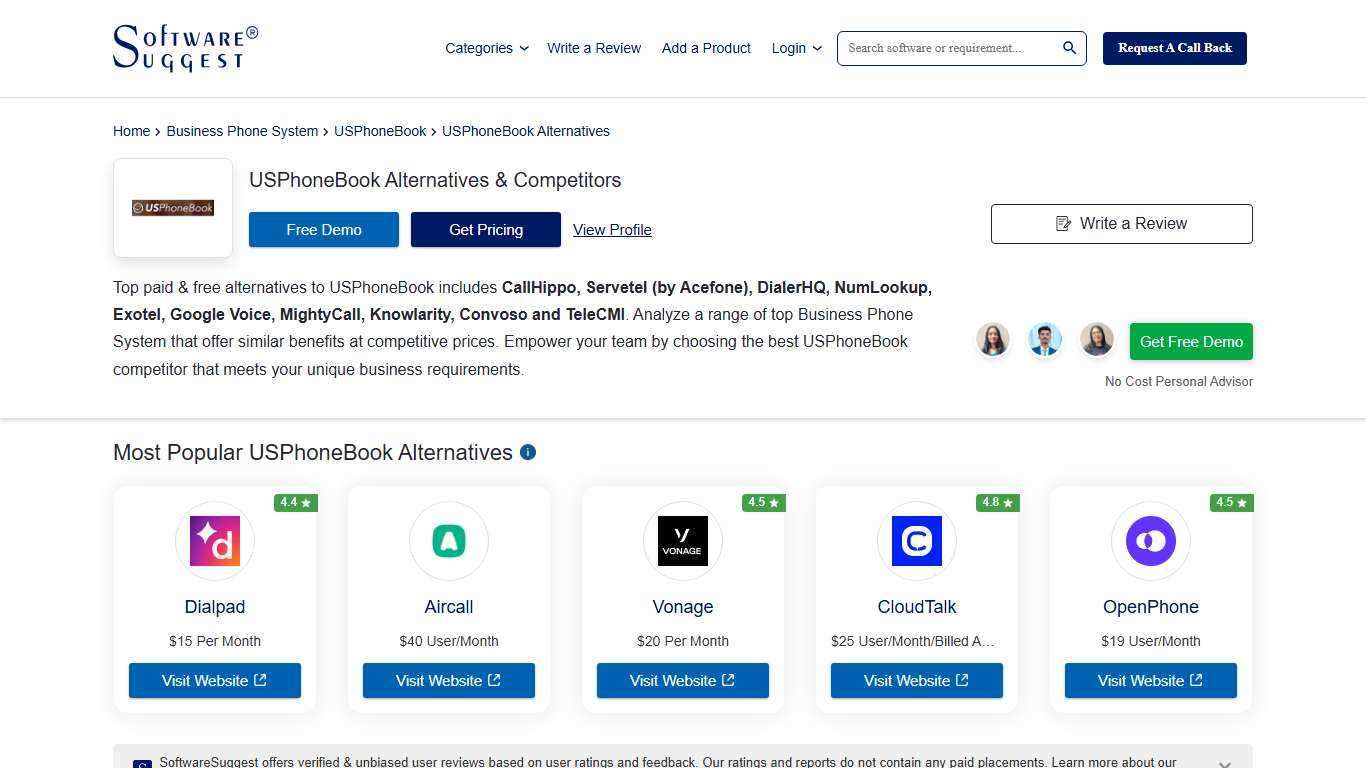Click the Aircall logo
1366x768 pixels.
448,541
